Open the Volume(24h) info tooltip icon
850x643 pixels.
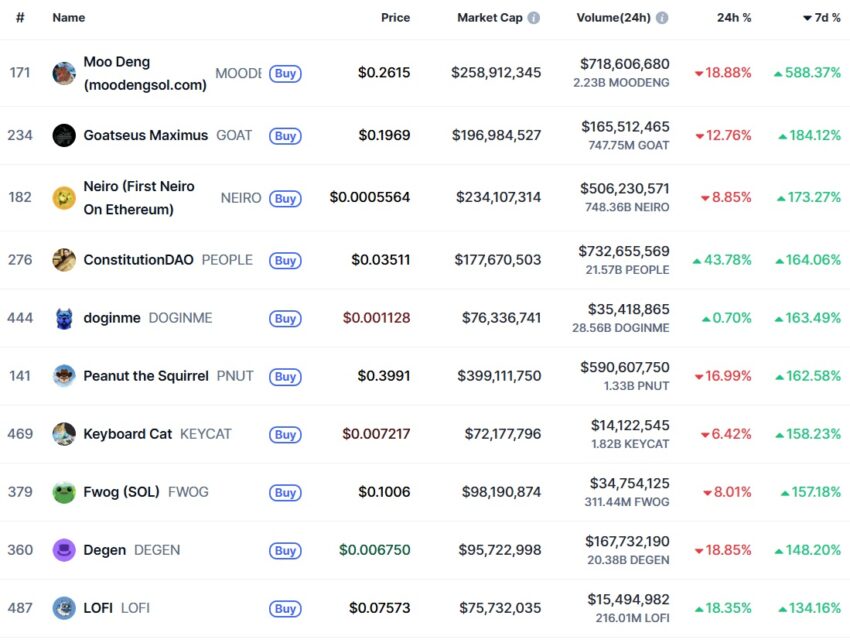(662, 18)
